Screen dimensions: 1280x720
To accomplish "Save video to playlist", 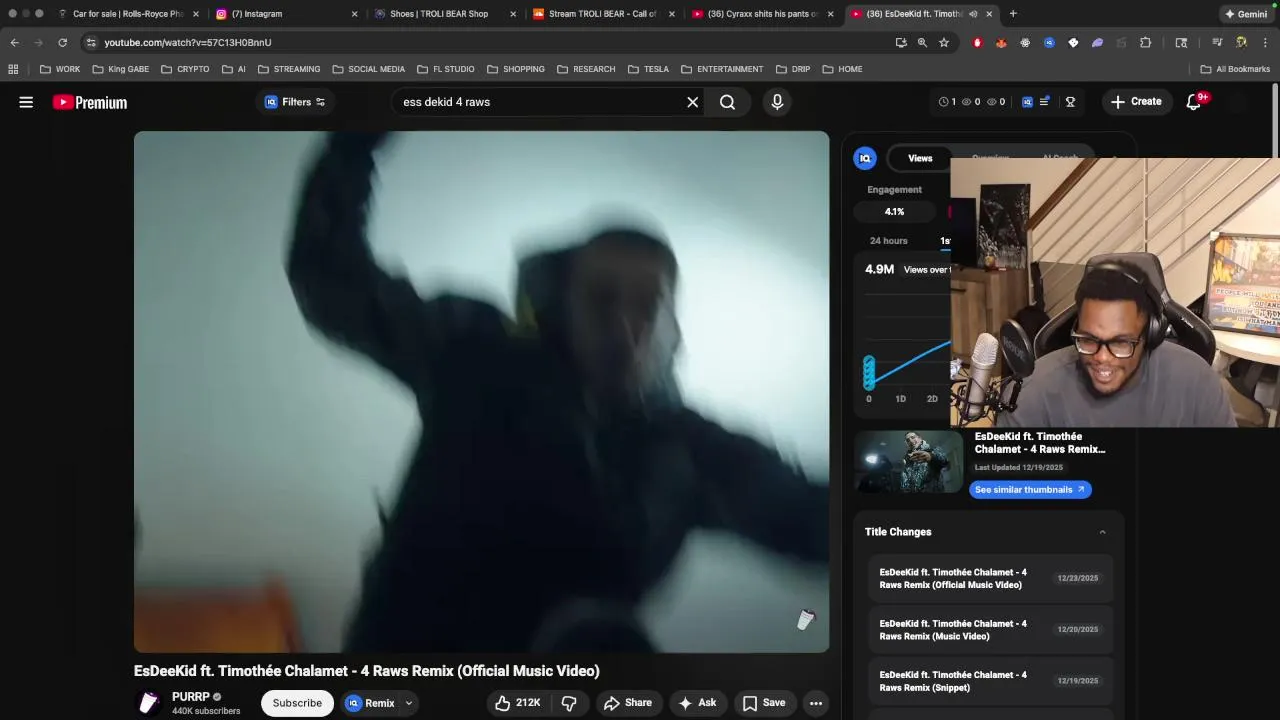I will click(763, 703).
